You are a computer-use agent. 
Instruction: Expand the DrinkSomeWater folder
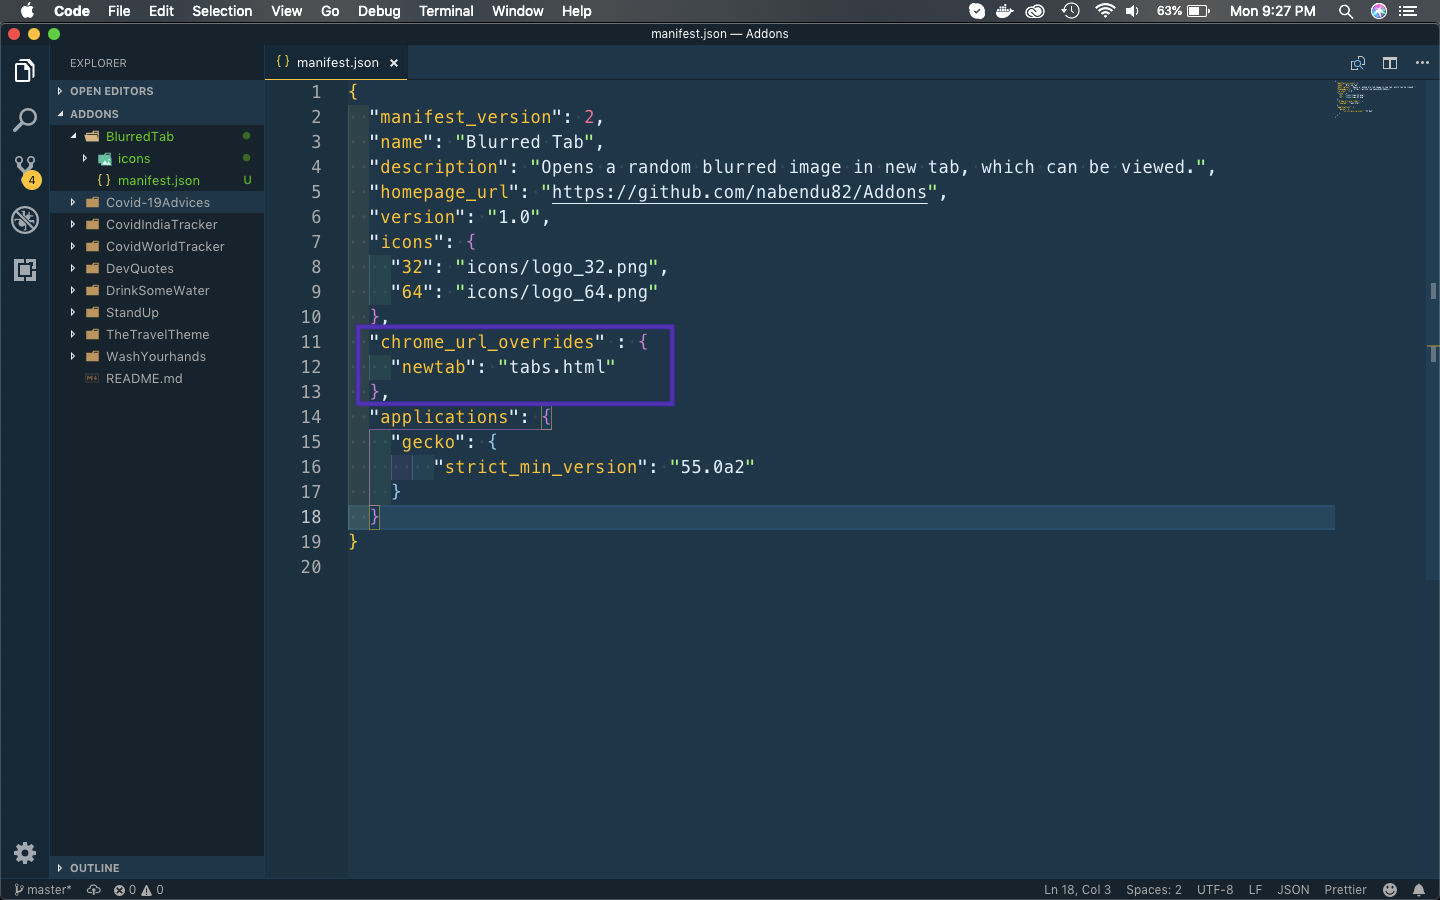coord(158,290)
